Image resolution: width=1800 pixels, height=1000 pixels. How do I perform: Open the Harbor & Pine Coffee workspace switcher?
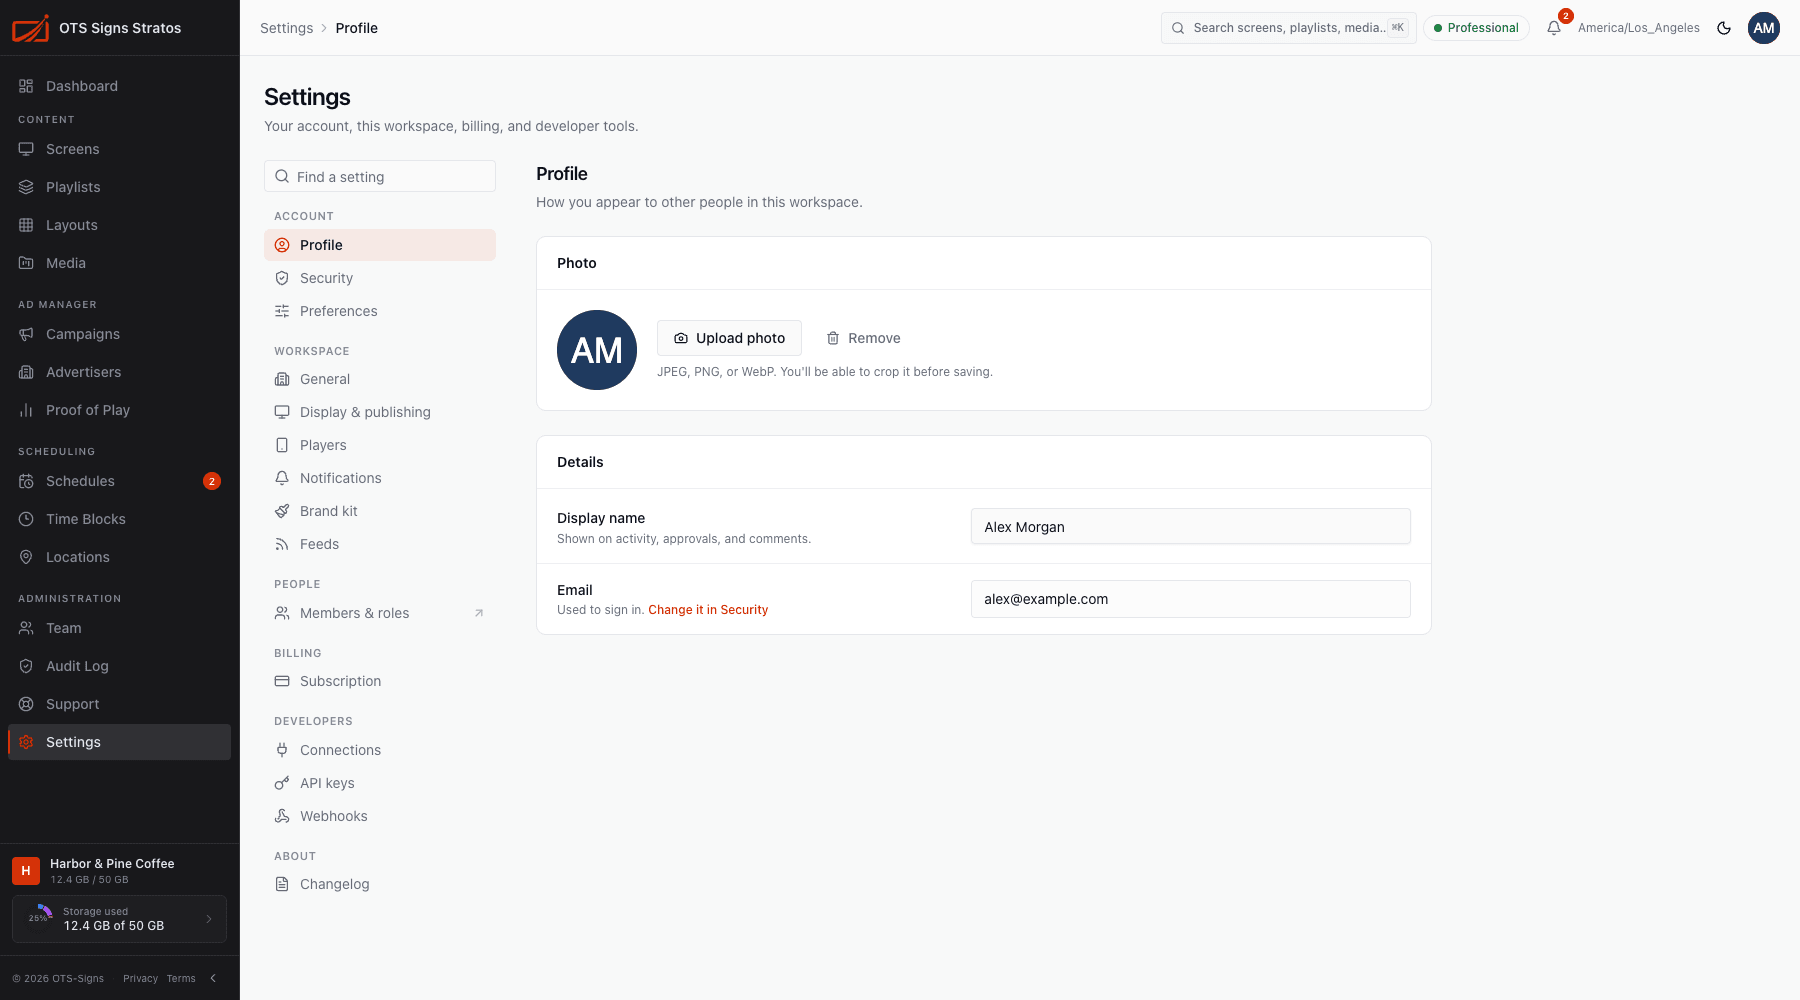coord(119,871)
